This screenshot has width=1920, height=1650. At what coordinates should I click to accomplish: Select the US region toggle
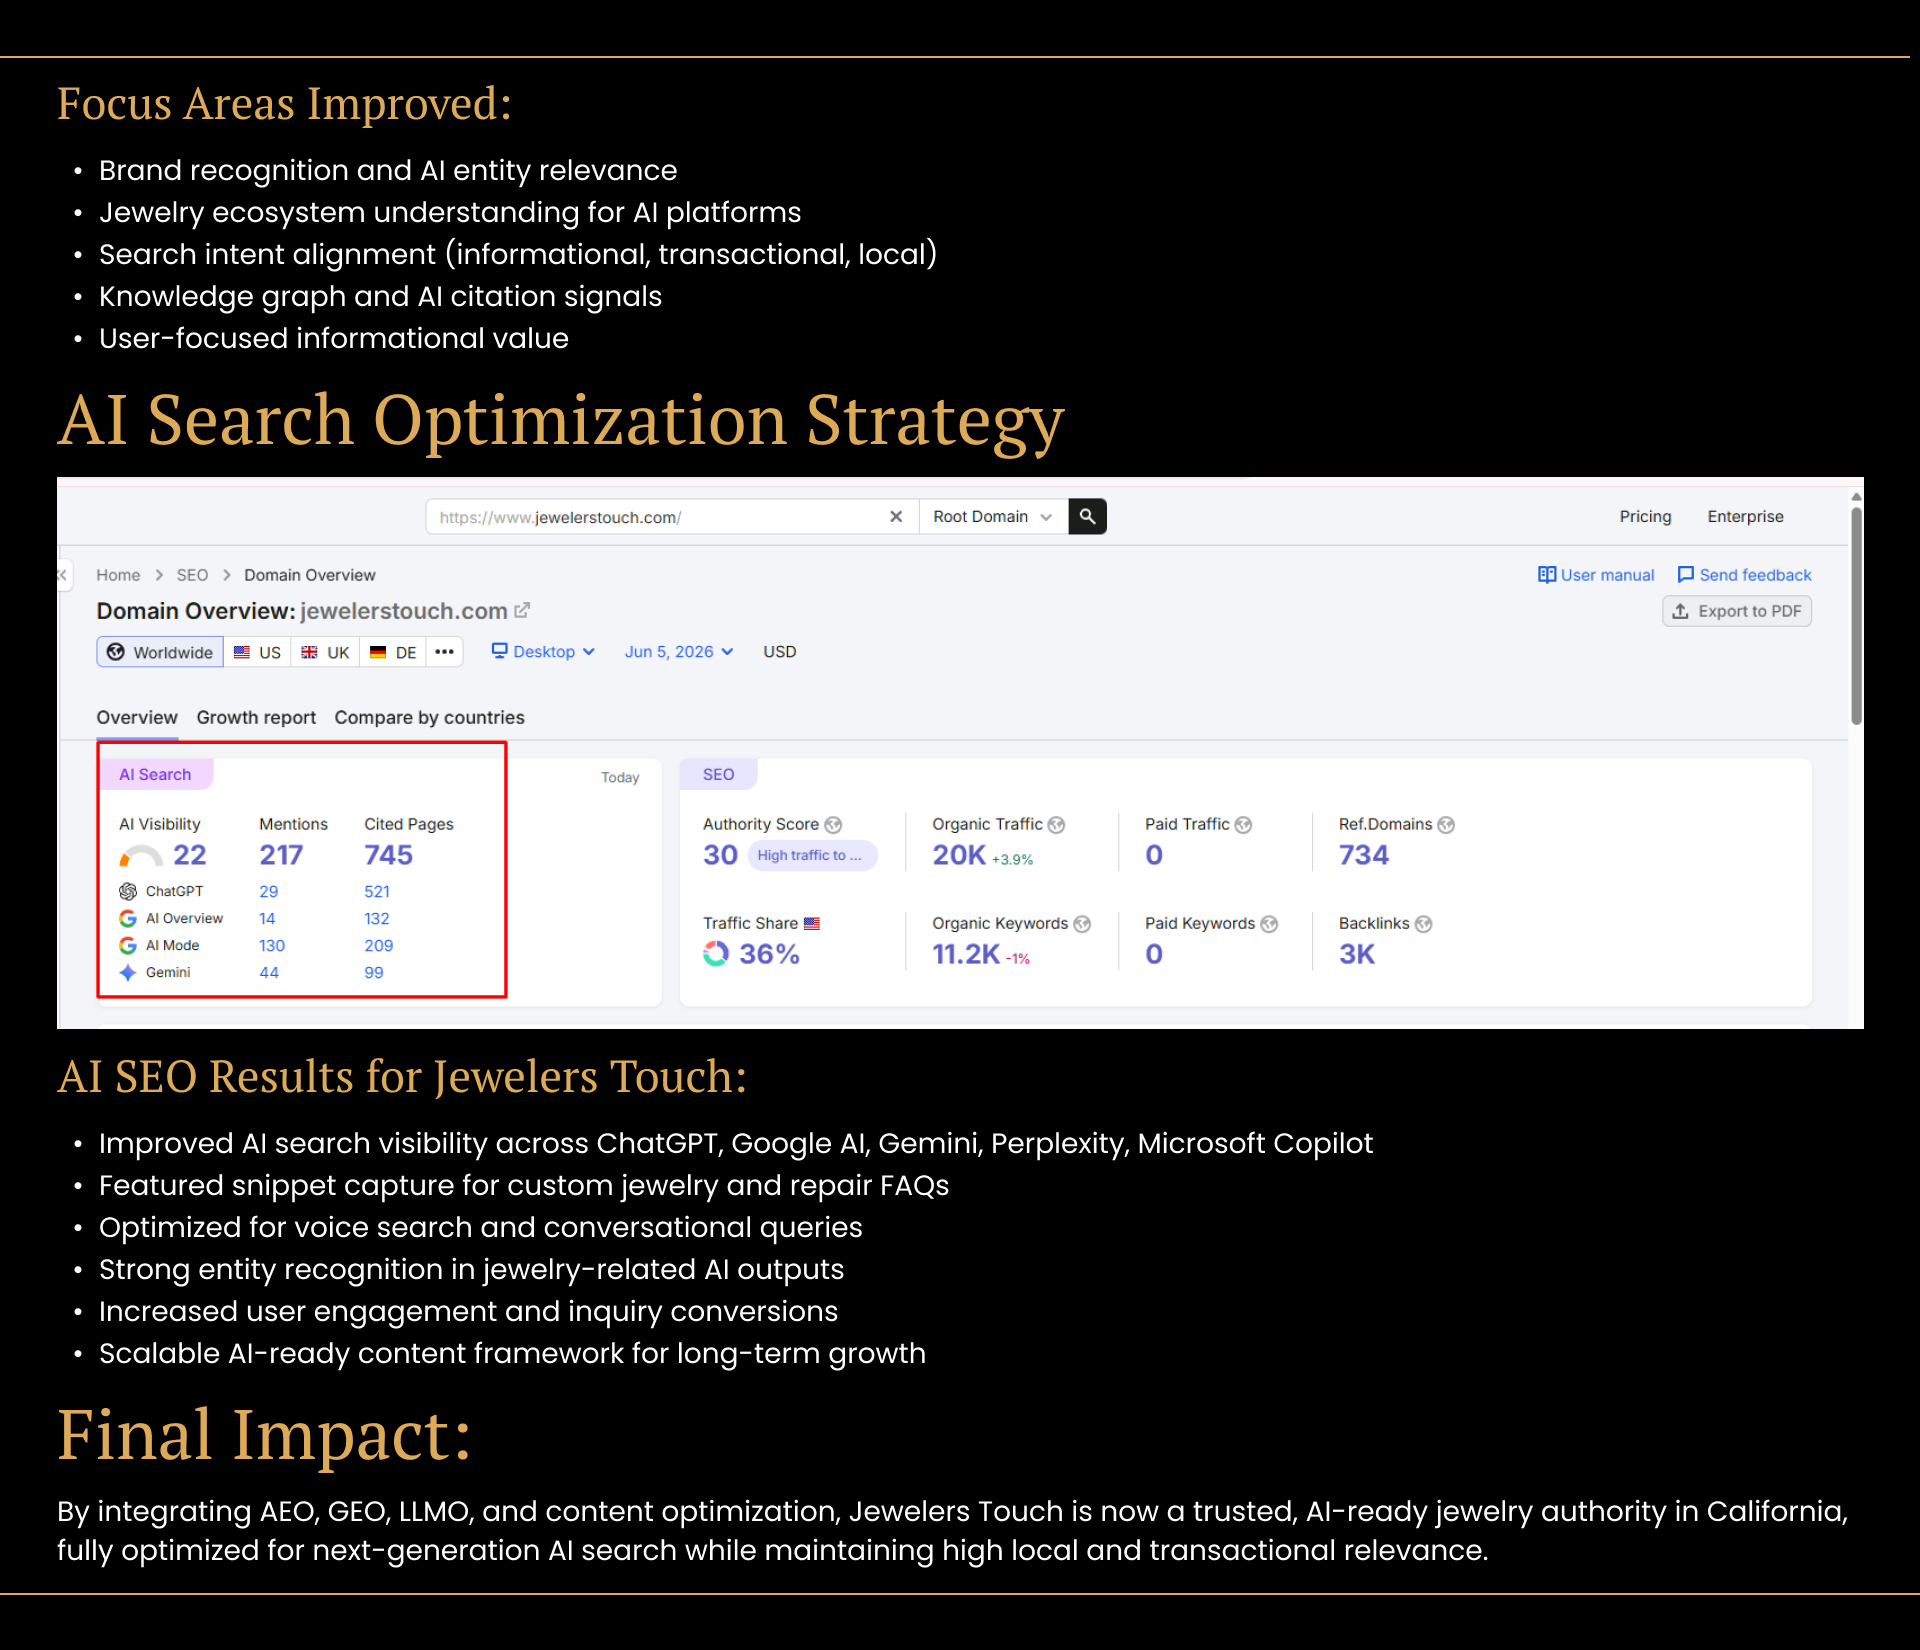coord(257,652)
